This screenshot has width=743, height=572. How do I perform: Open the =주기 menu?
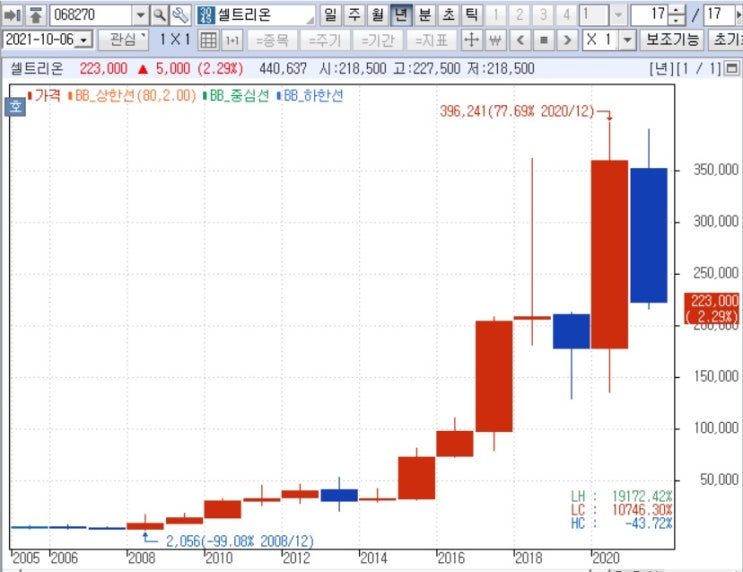click(325, 40)
